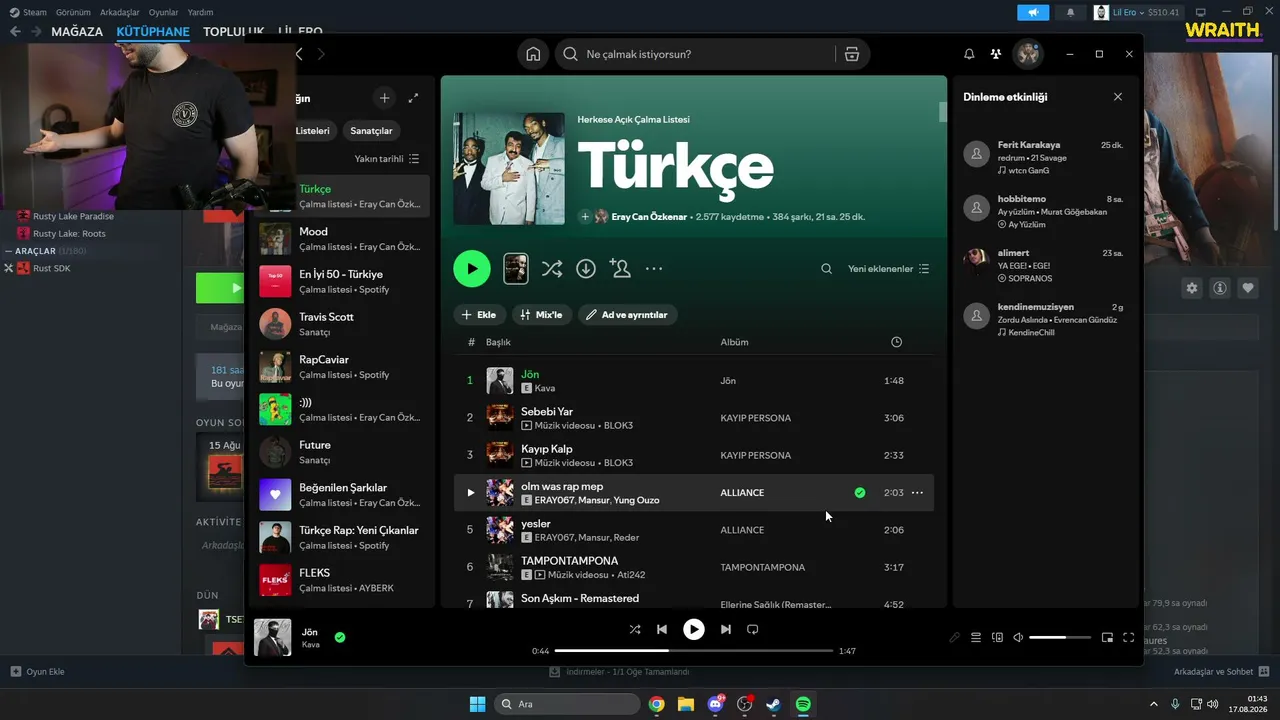Open Ferit Karakaya's listening activity
1280x720 pixels.
1046,157
